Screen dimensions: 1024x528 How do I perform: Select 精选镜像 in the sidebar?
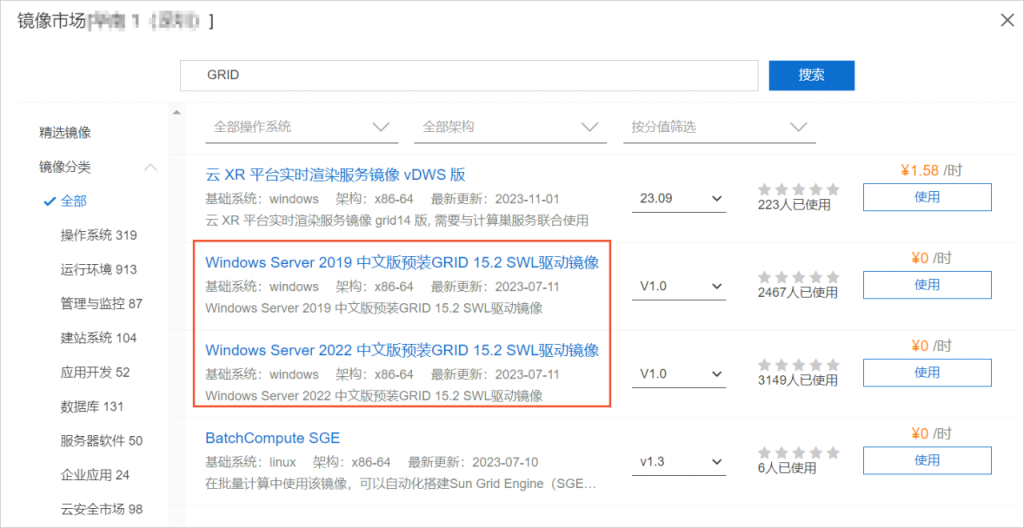click(65, 133)
